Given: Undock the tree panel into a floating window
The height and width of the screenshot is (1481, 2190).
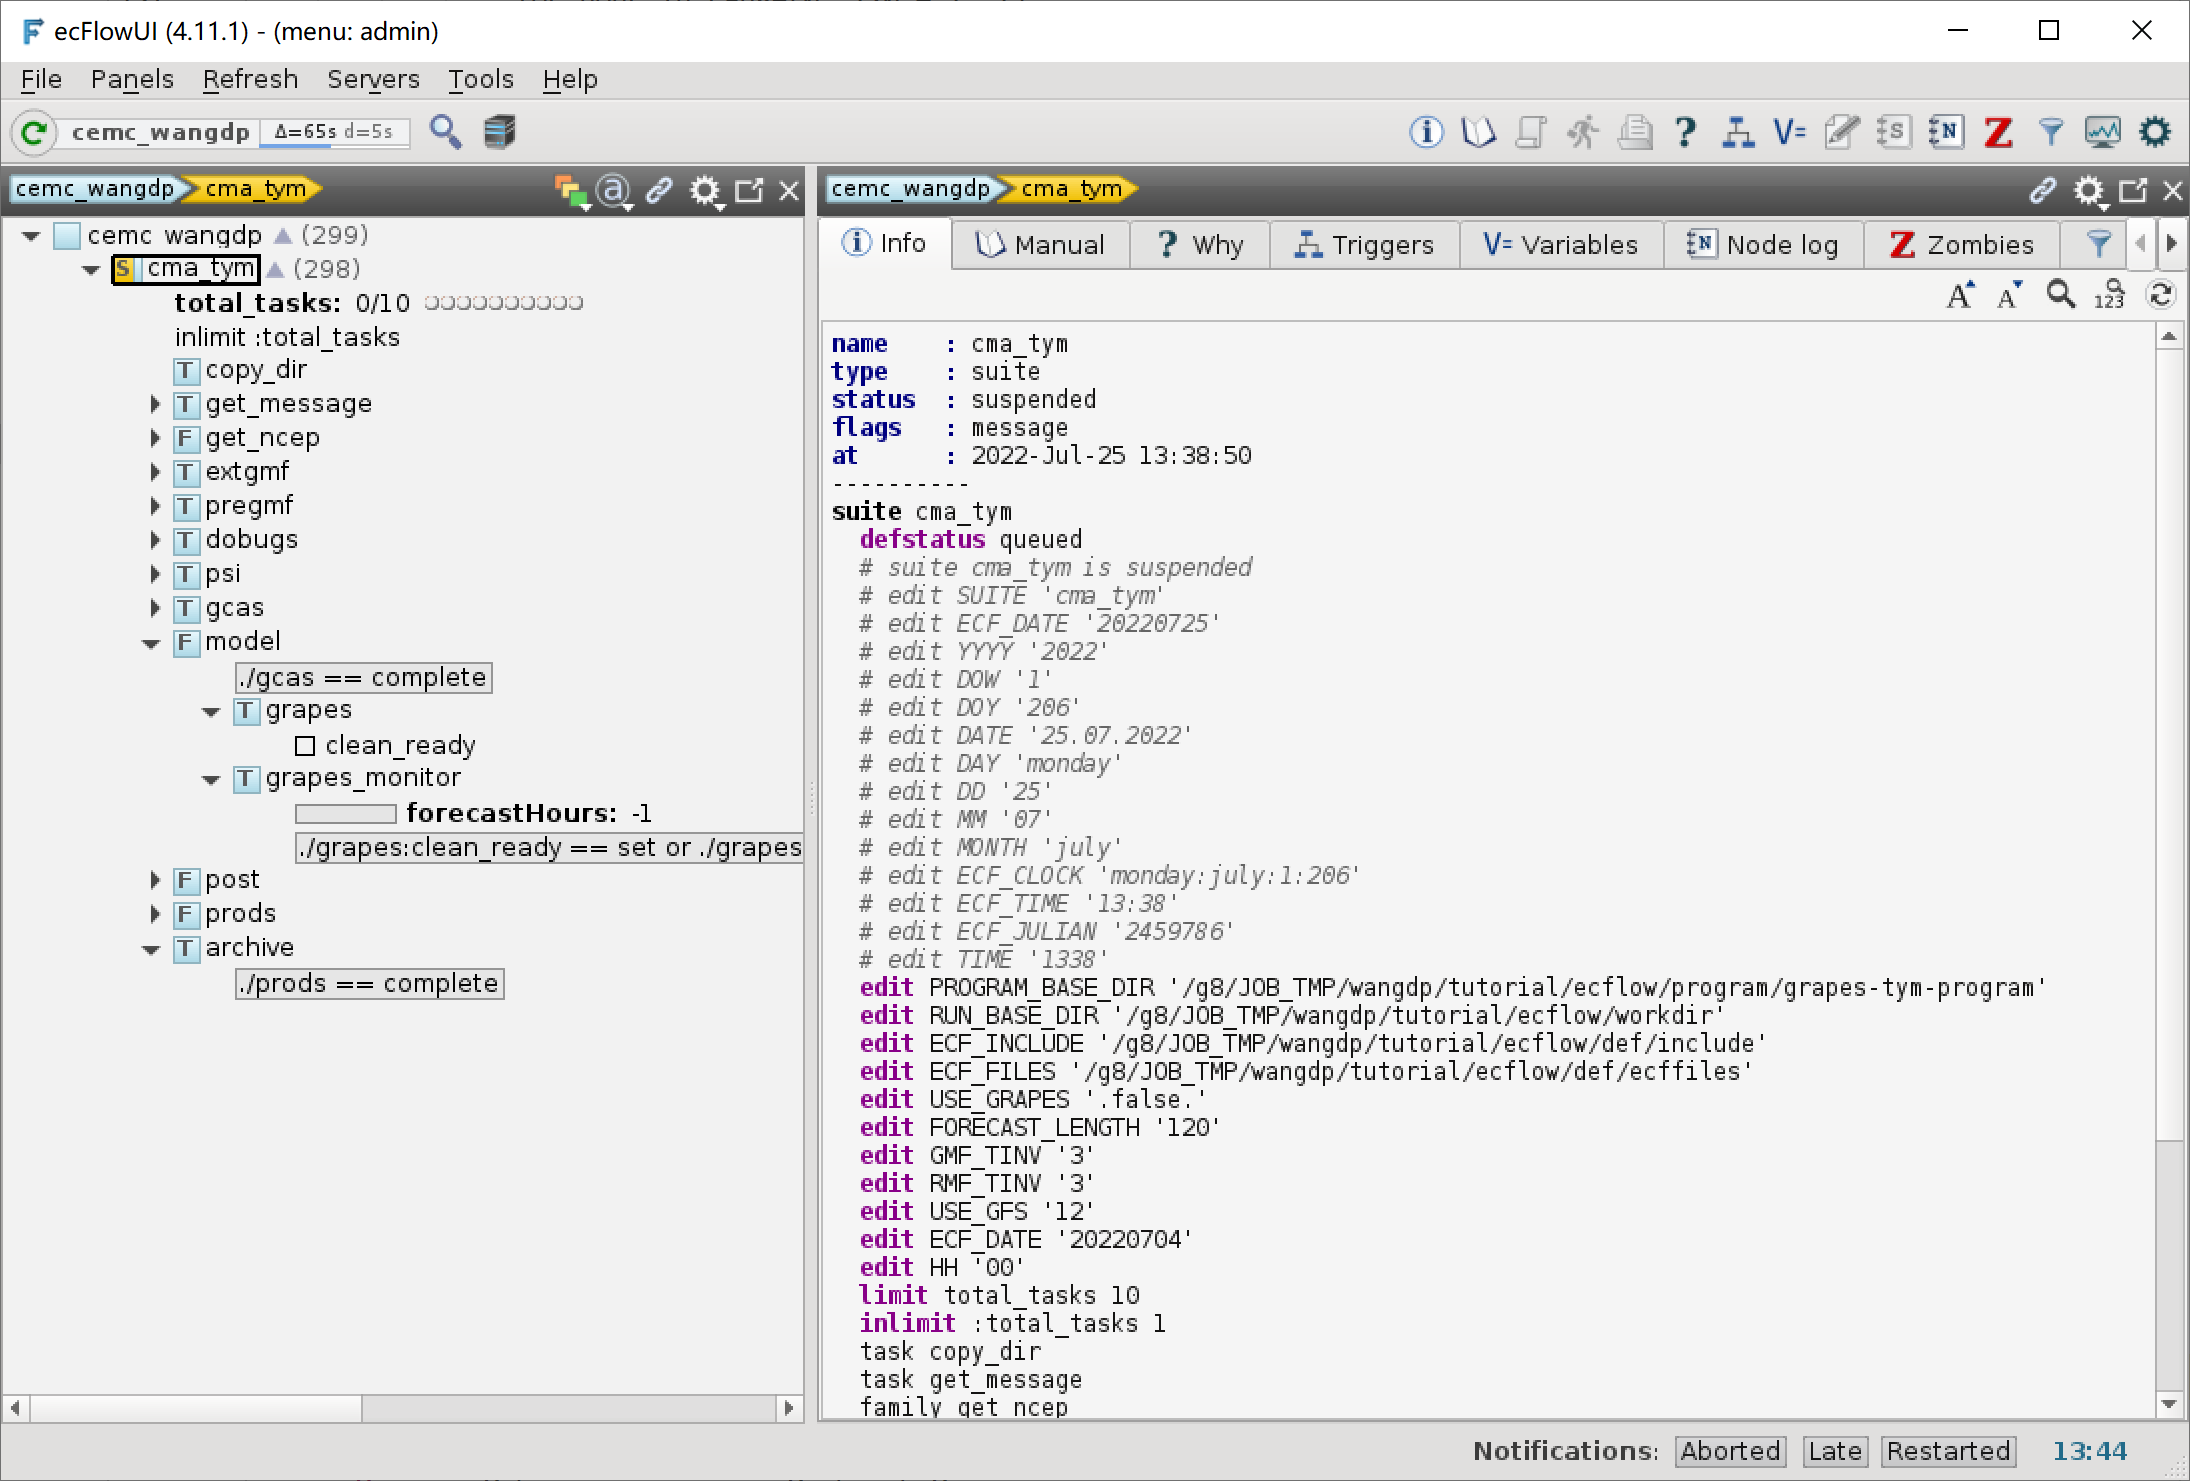Looking at the screenshot, I should 749,190.
